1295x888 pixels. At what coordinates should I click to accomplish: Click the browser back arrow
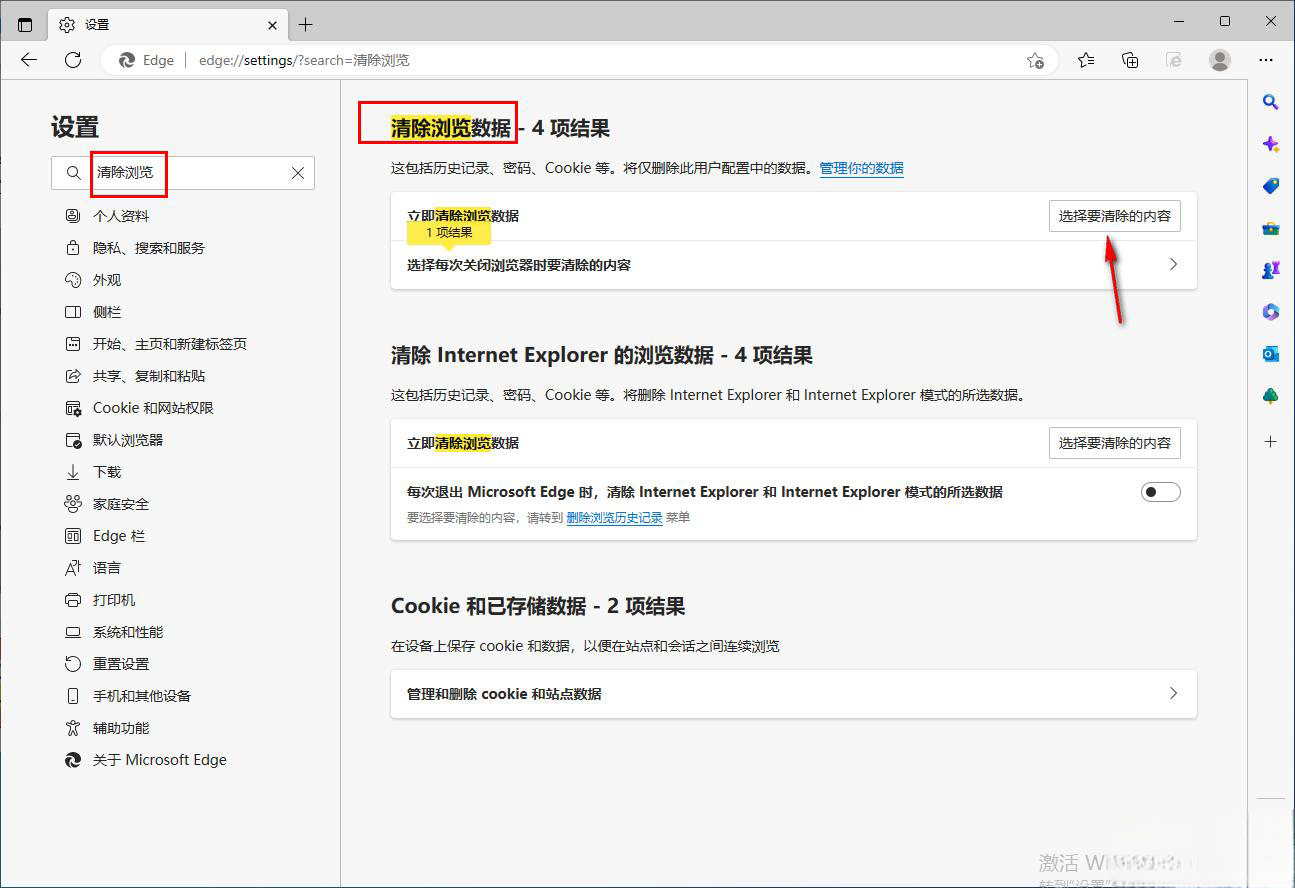(29, 60)
